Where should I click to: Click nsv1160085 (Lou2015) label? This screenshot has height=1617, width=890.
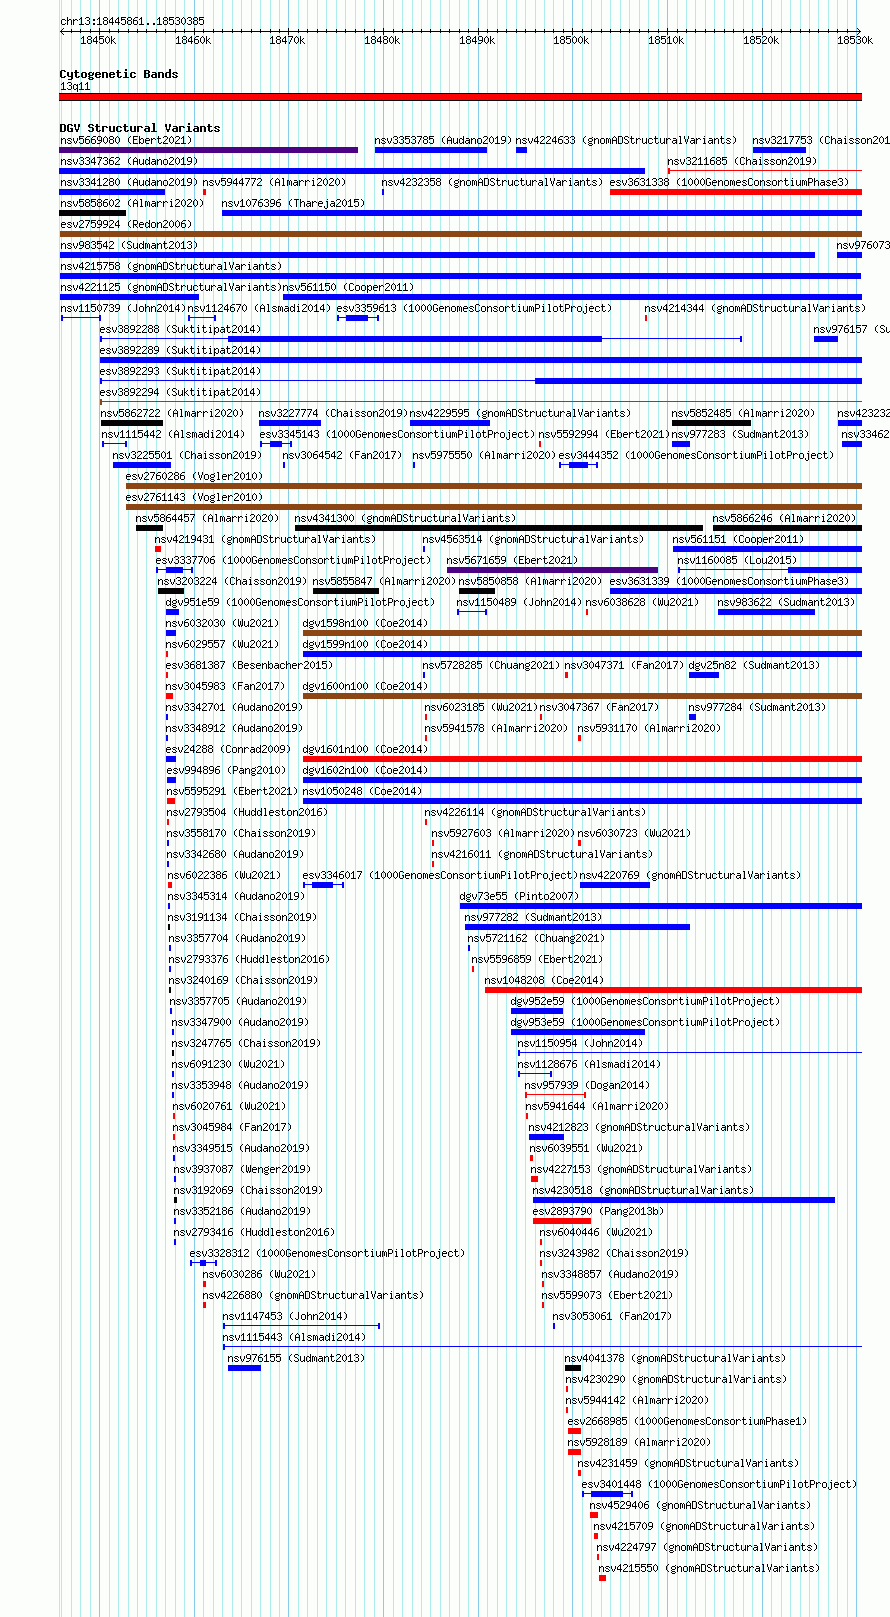pyautogui.click(x=737, y=560)
